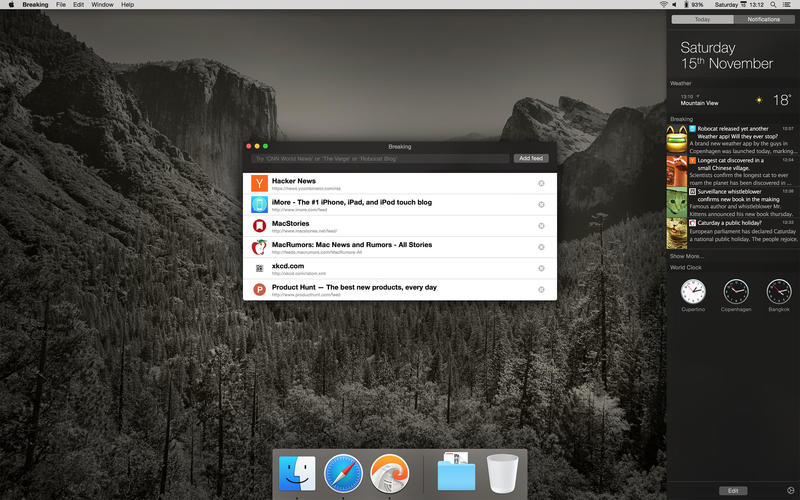Launch the Breaking app from Dock
This screenshot has height=500, width=800.
389,472
